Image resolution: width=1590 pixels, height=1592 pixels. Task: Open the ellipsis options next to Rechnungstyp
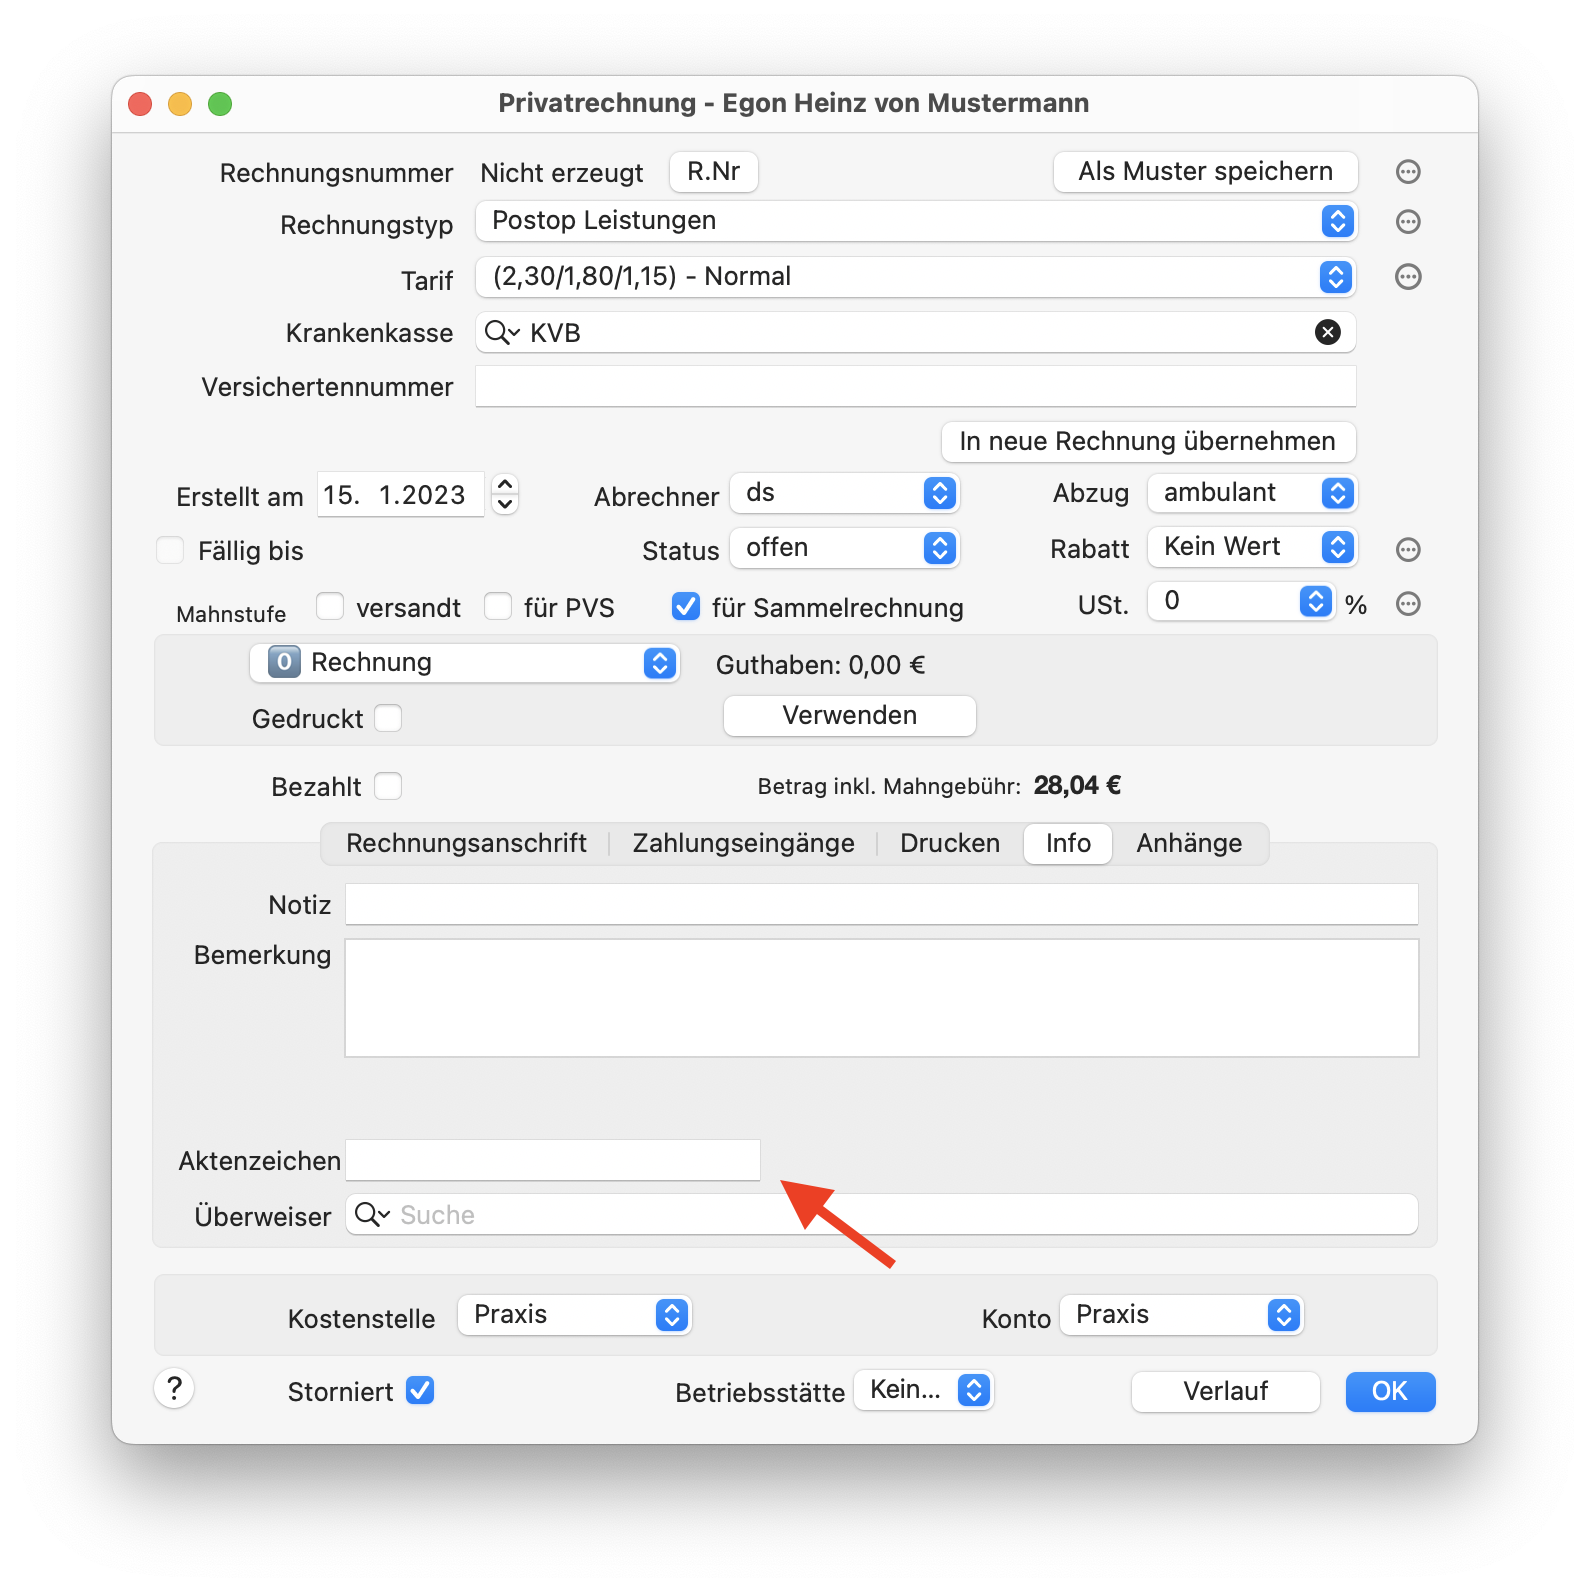[1408, 222]
